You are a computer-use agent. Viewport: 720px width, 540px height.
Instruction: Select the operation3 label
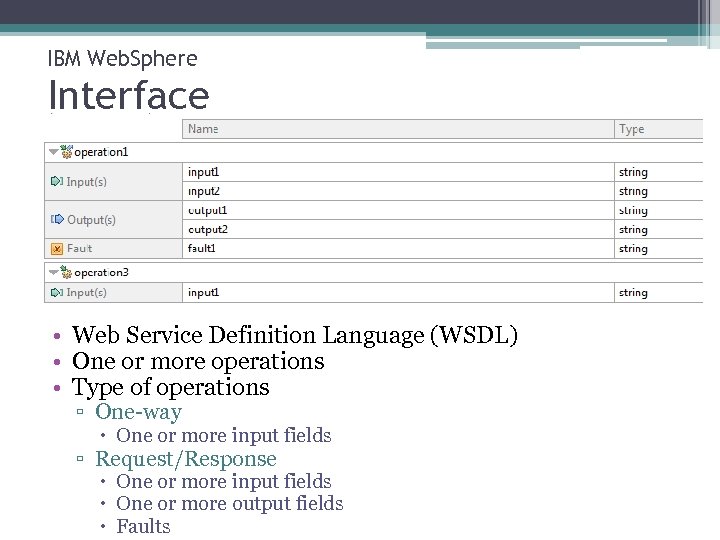pyautogui.click(x=101, y=273)
